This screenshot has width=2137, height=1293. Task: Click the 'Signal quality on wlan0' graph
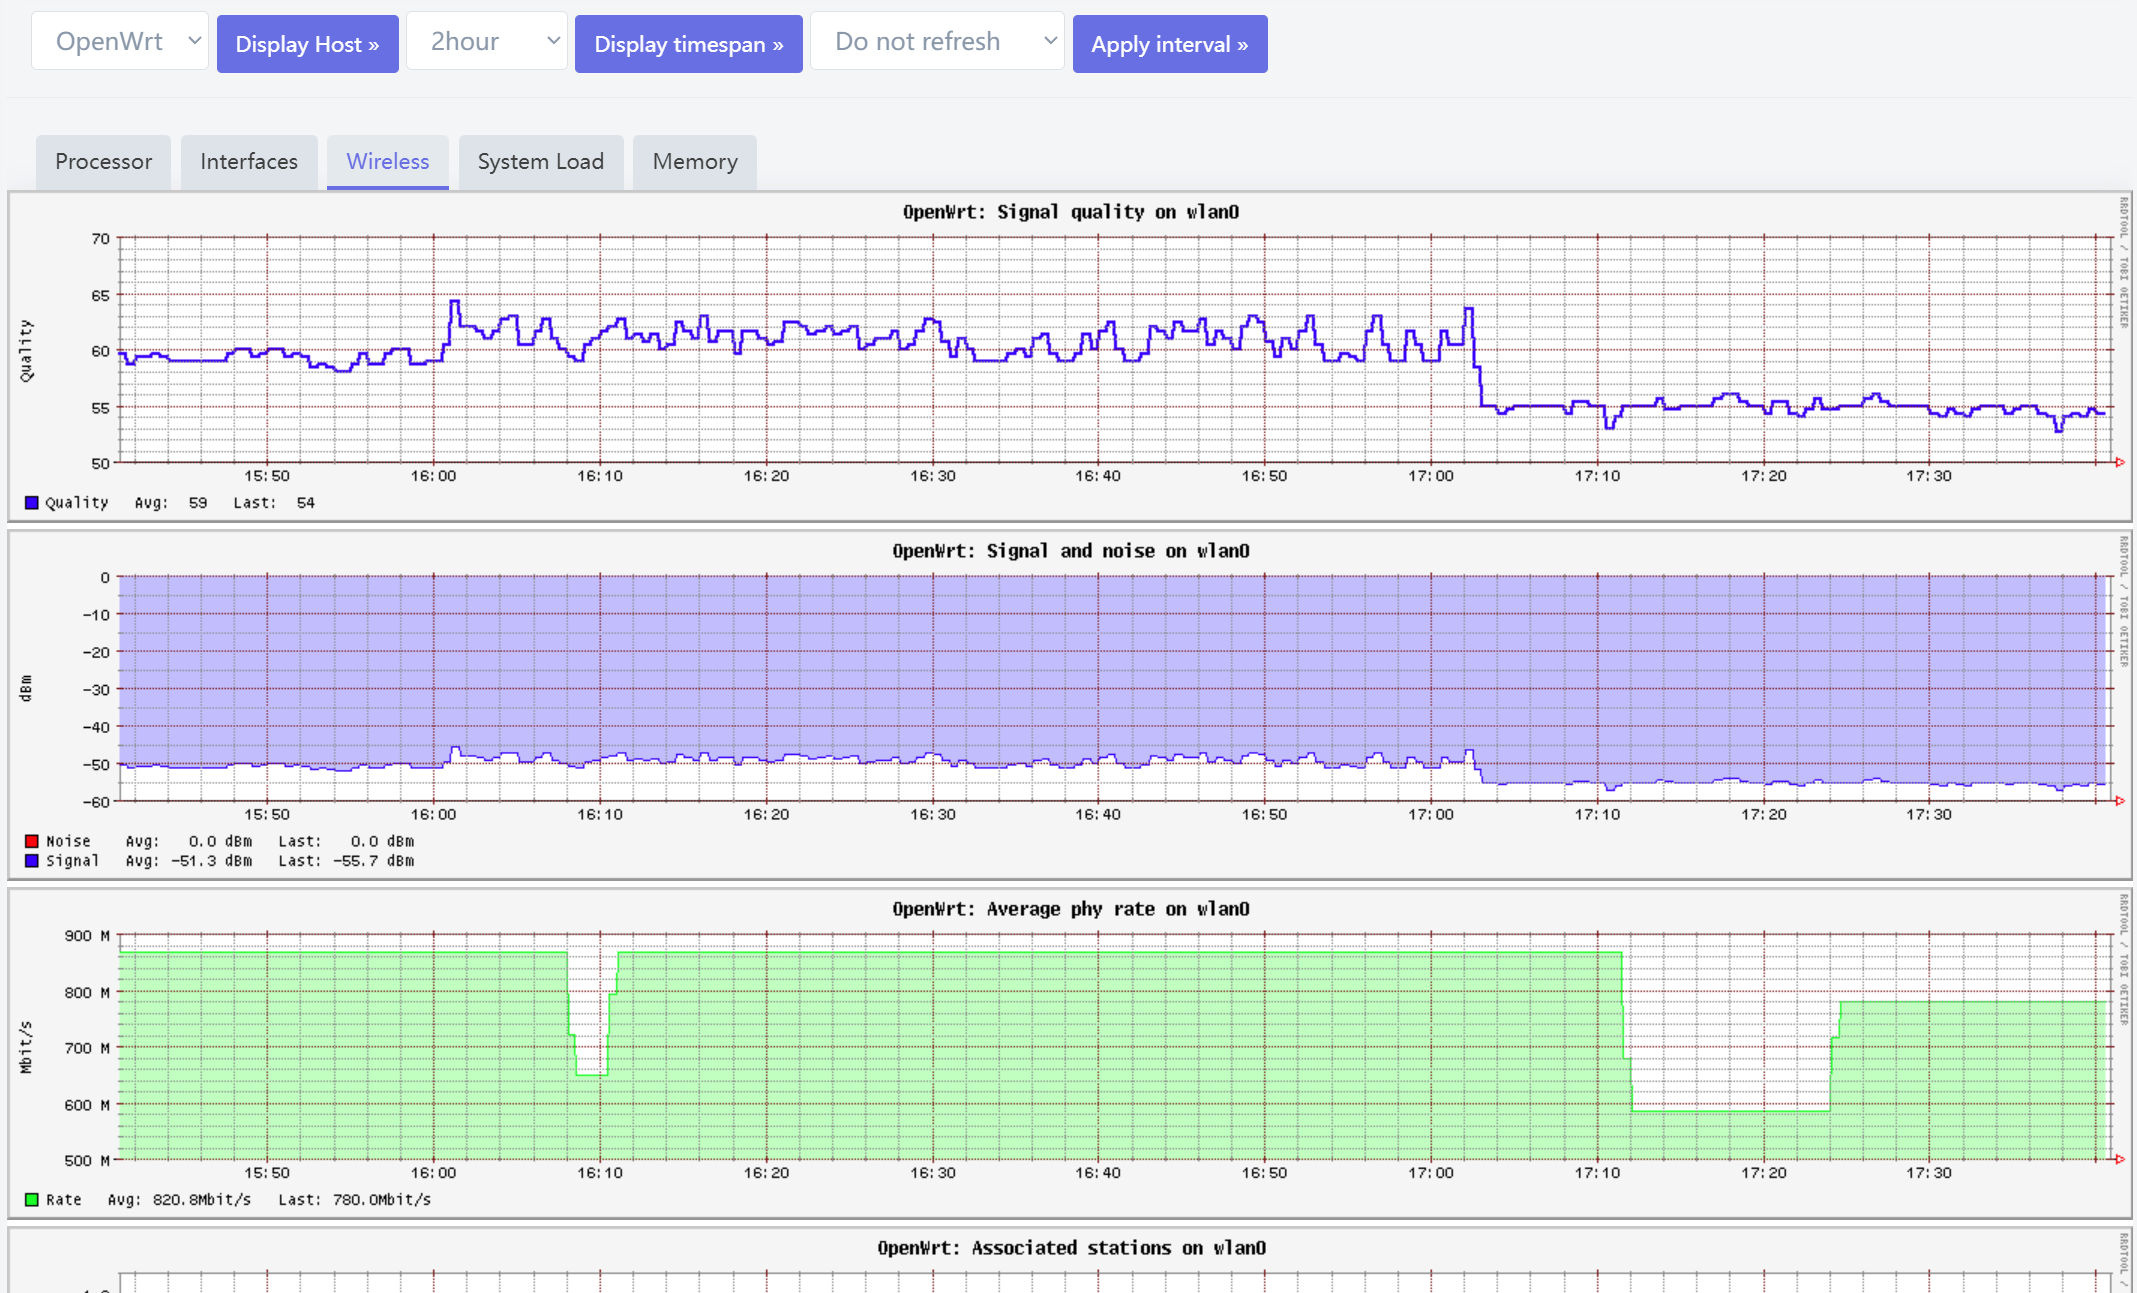(x=1070, y=350)
